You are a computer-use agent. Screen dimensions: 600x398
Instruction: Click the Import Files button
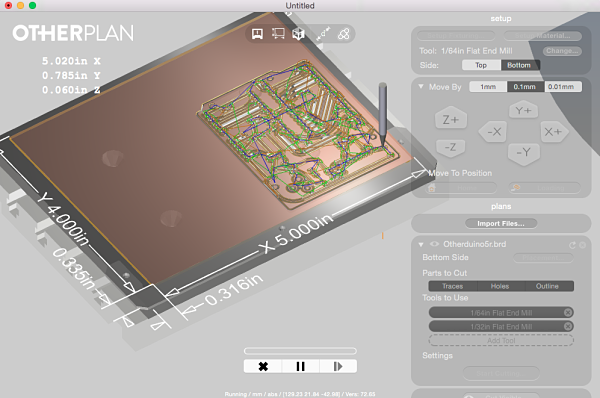501,223
